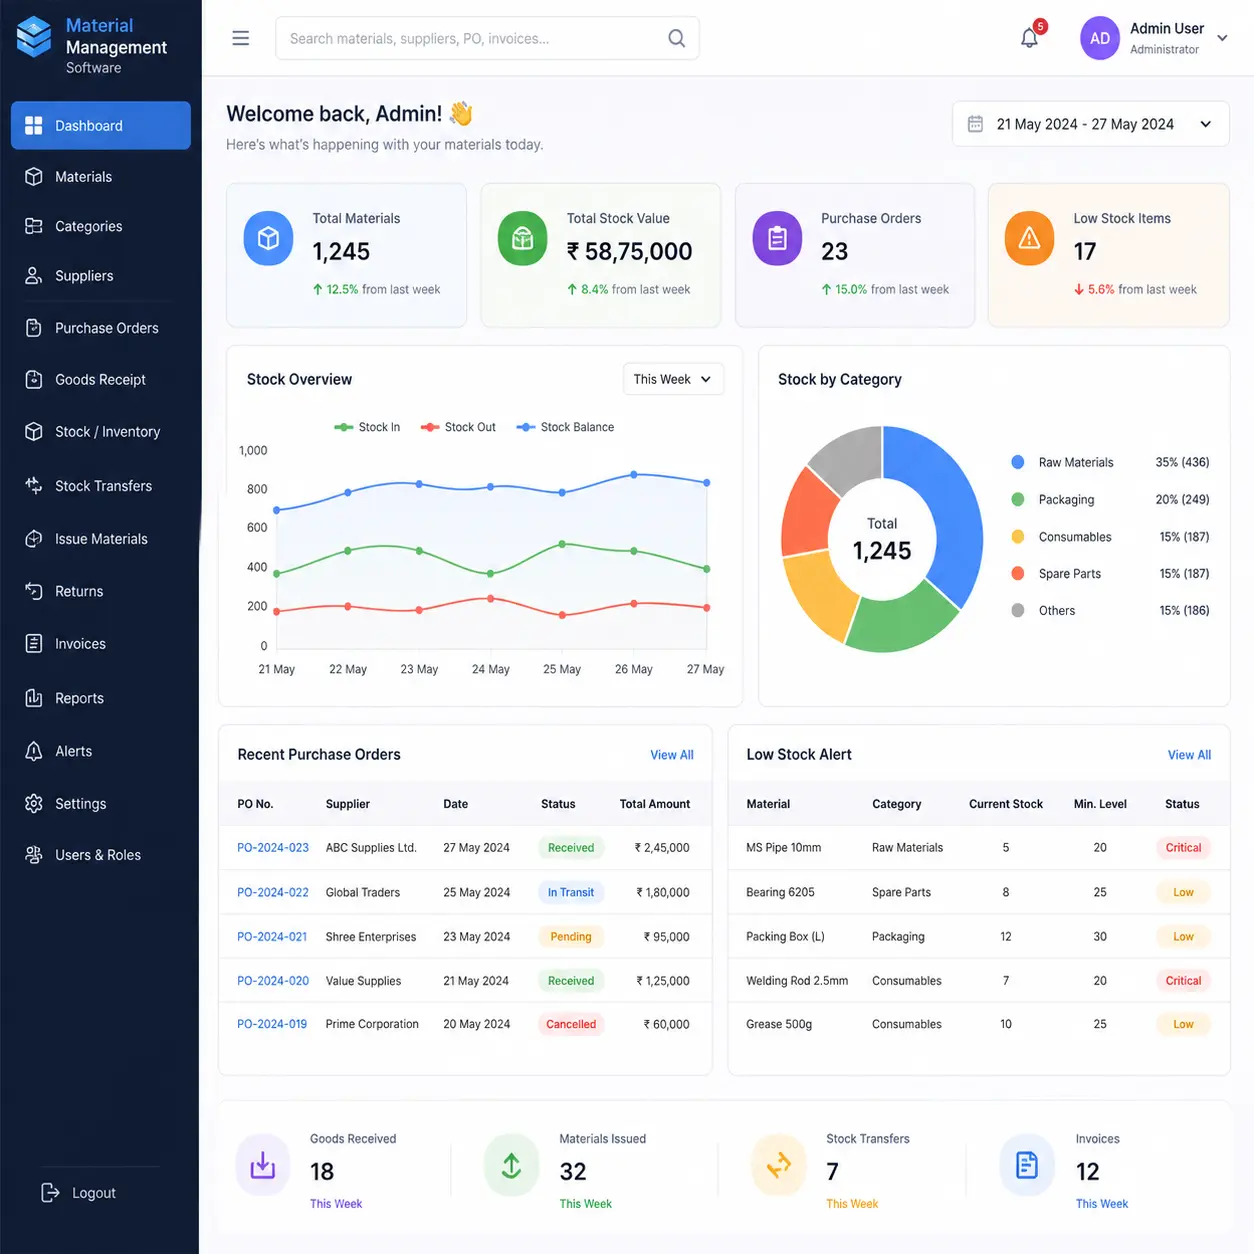Image resolution: width=1254 pixels, height=1254 pixels.
Task: Click the search magnifier icon
Action: click(x=677, y=38)
